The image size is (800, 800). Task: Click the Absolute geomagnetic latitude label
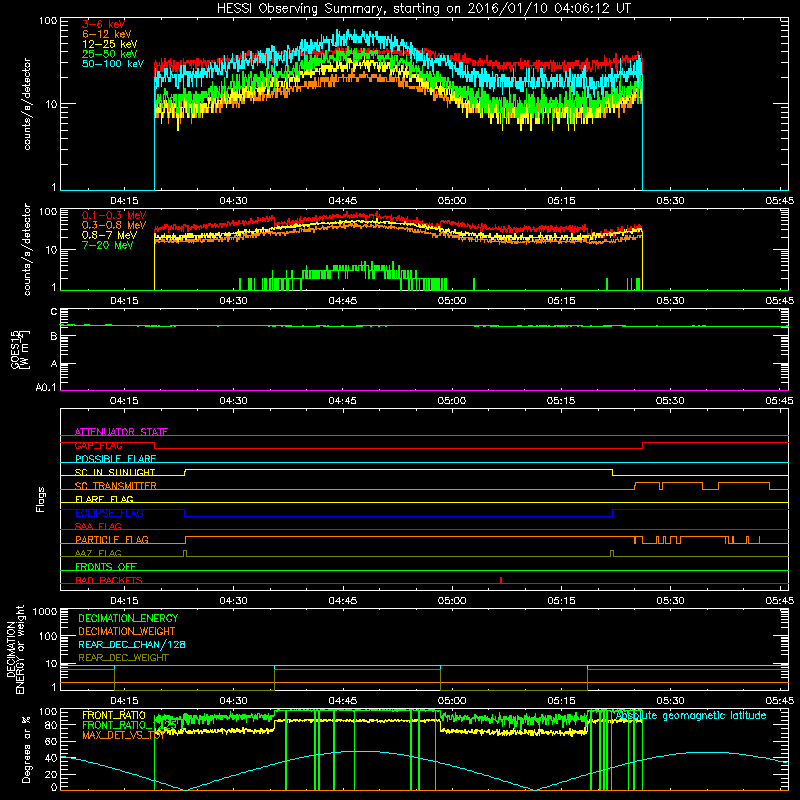(x=691, y=716)
